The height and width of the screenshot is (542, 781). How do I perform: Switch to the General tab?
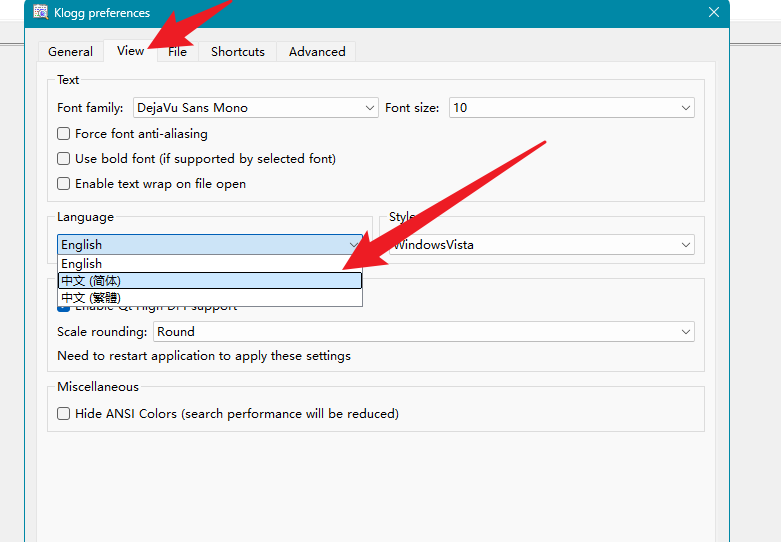(70, 51)
